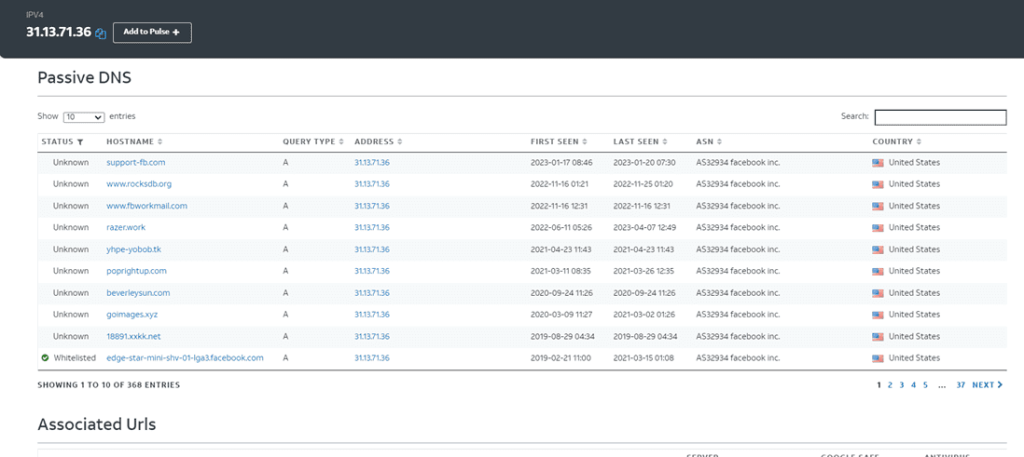This screenshot has width=1024, height=457.
Task: Open the Show entries dropdown
Action: pos(84,118)
